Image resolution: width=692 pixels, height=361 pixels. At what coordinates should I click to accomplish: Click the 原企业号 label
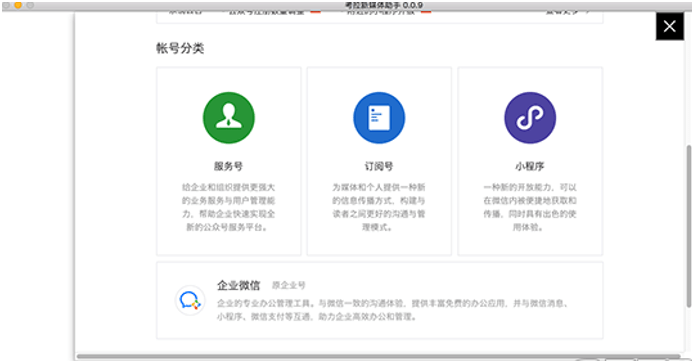[289, 286]
